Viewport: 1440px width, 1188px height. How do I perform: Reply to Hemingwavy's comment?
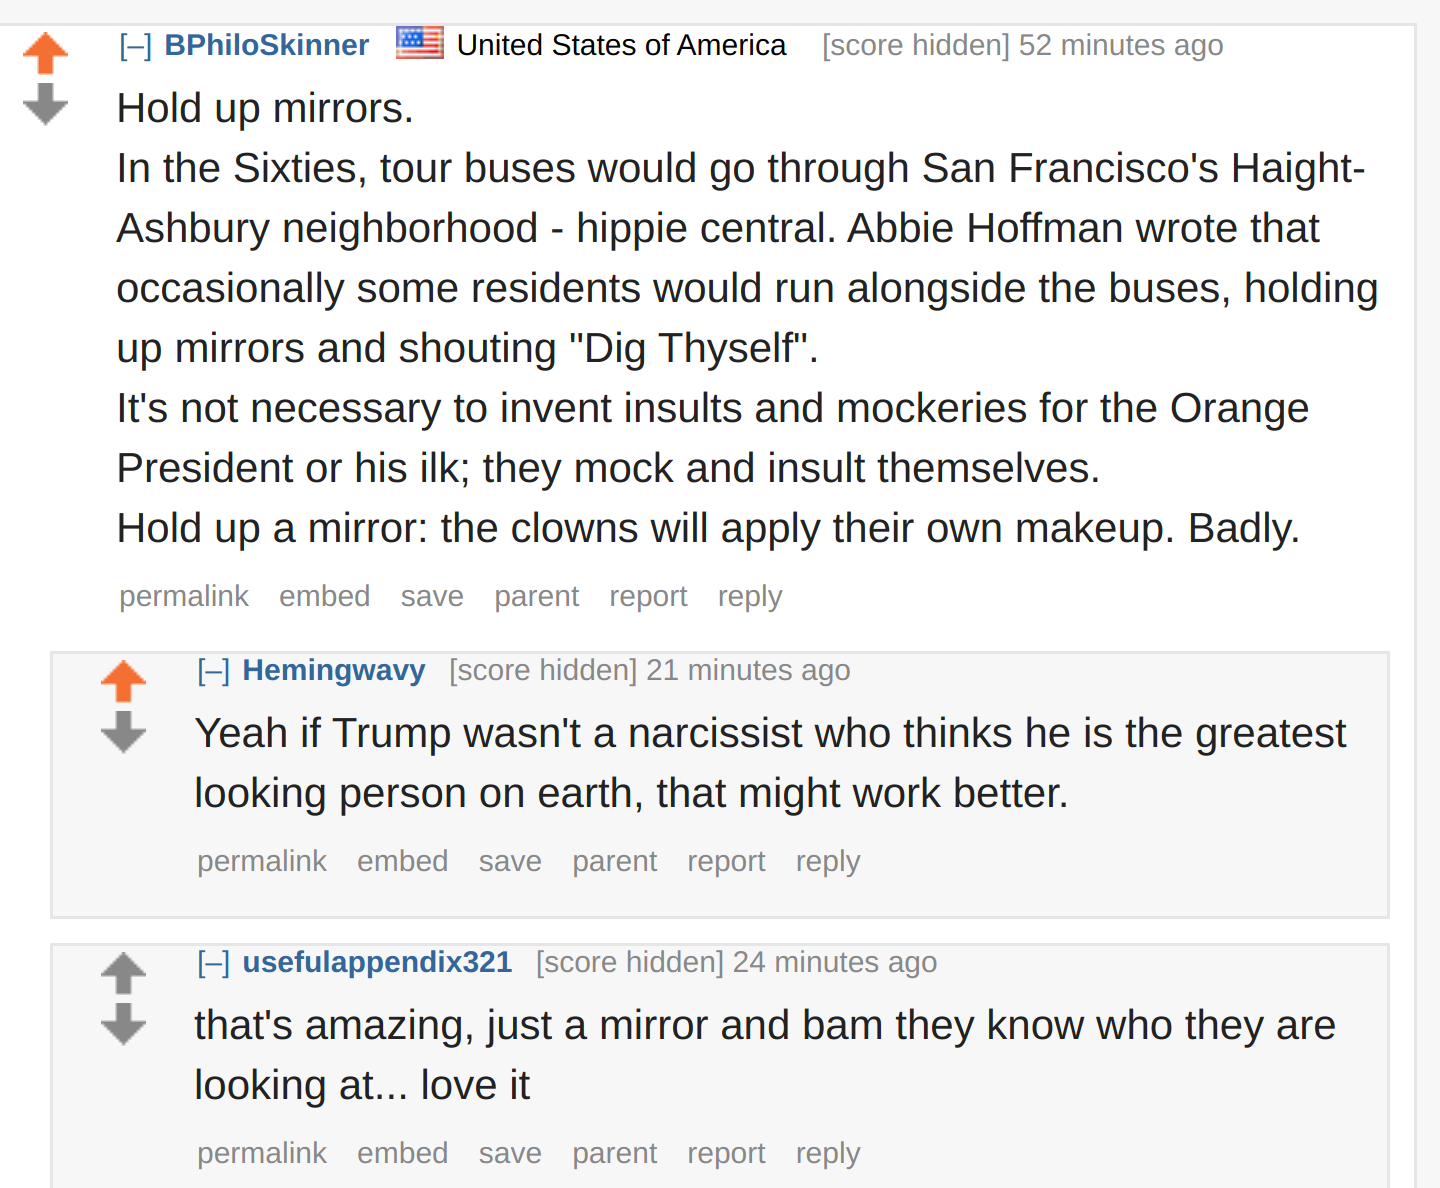point(828,861)
